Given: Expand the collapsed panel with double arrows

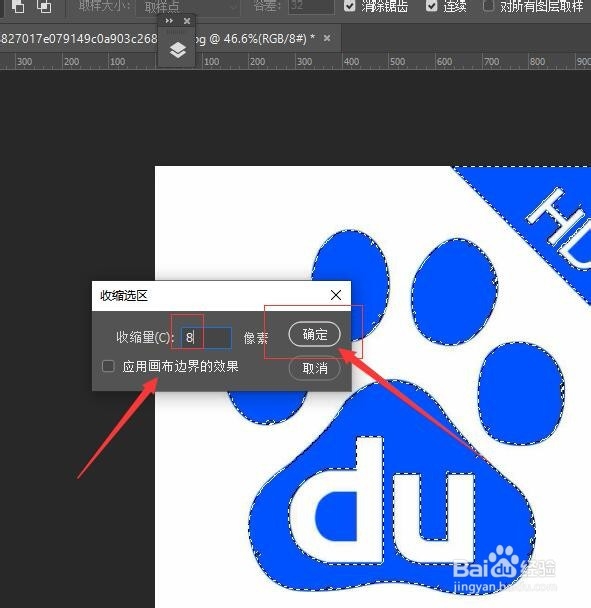Looking at the screenshot, I should (169, 21).
